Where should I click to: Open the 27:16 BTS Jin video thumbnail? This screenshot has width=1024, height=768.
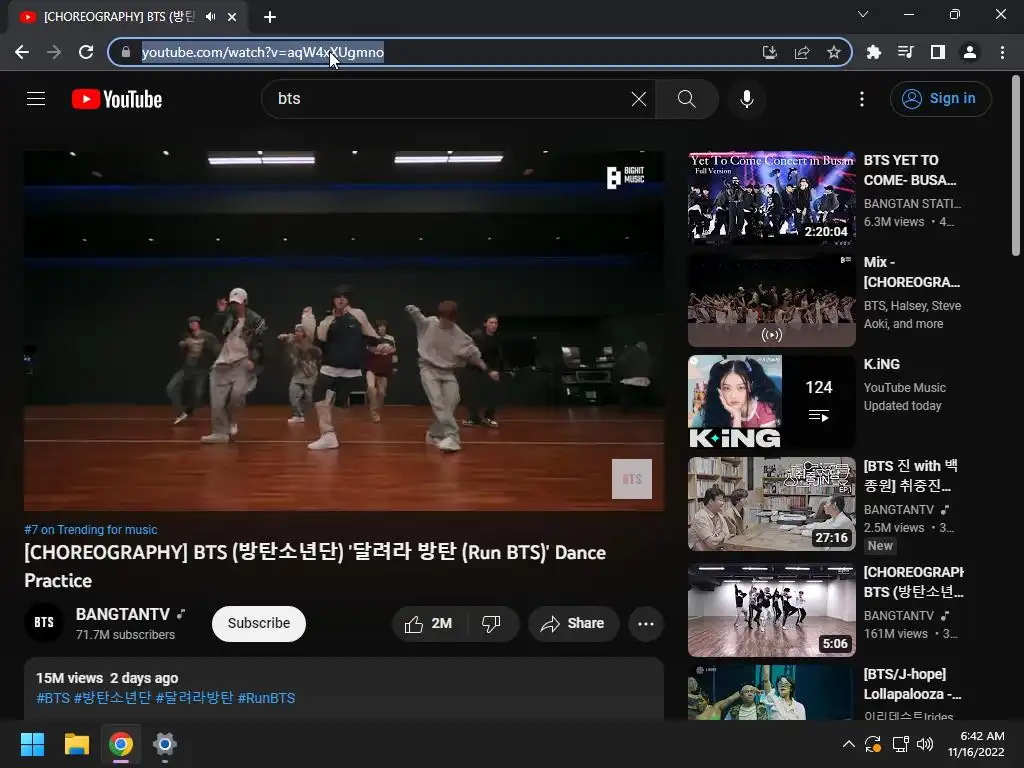(x=771, y=504)
